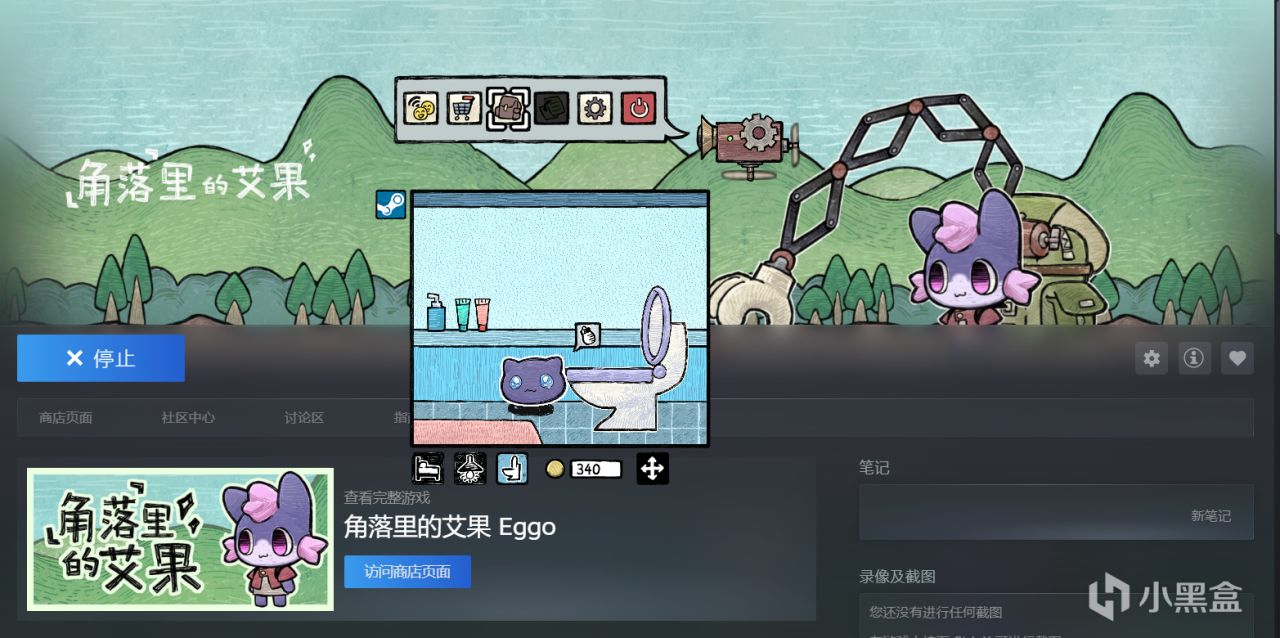Screen dimensions: 1280x638
Task: Switch to the bedroom bed icon
Action: point(427,468)
